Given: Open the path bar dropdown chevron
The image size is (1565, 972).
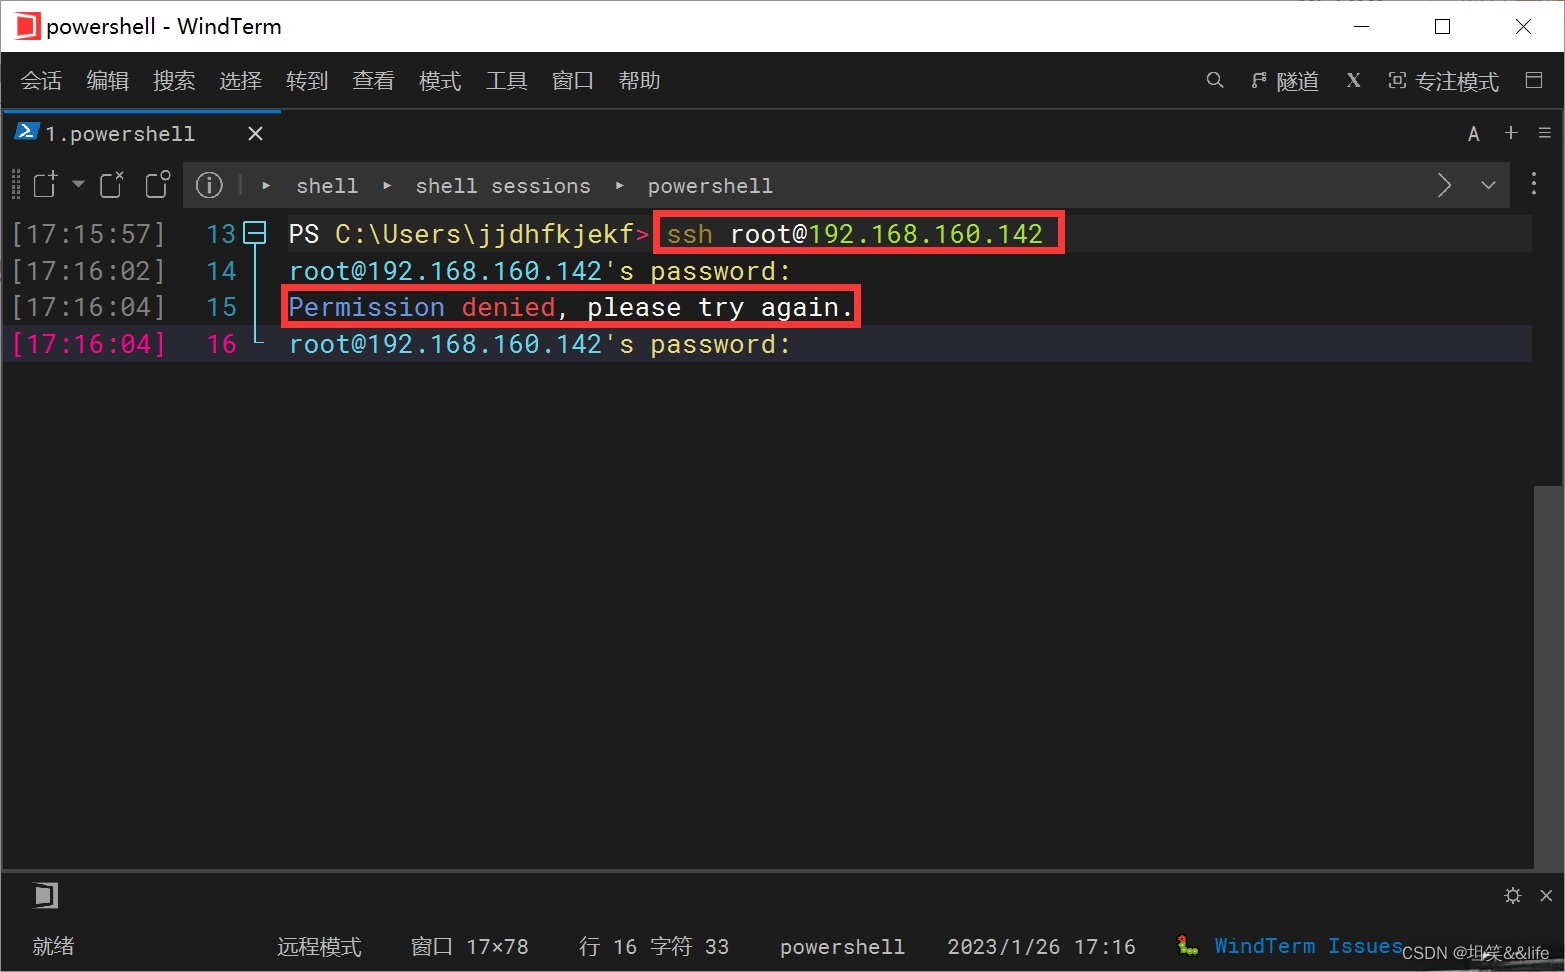Looking at the screenshot, I should click(x=1488, y=185).
